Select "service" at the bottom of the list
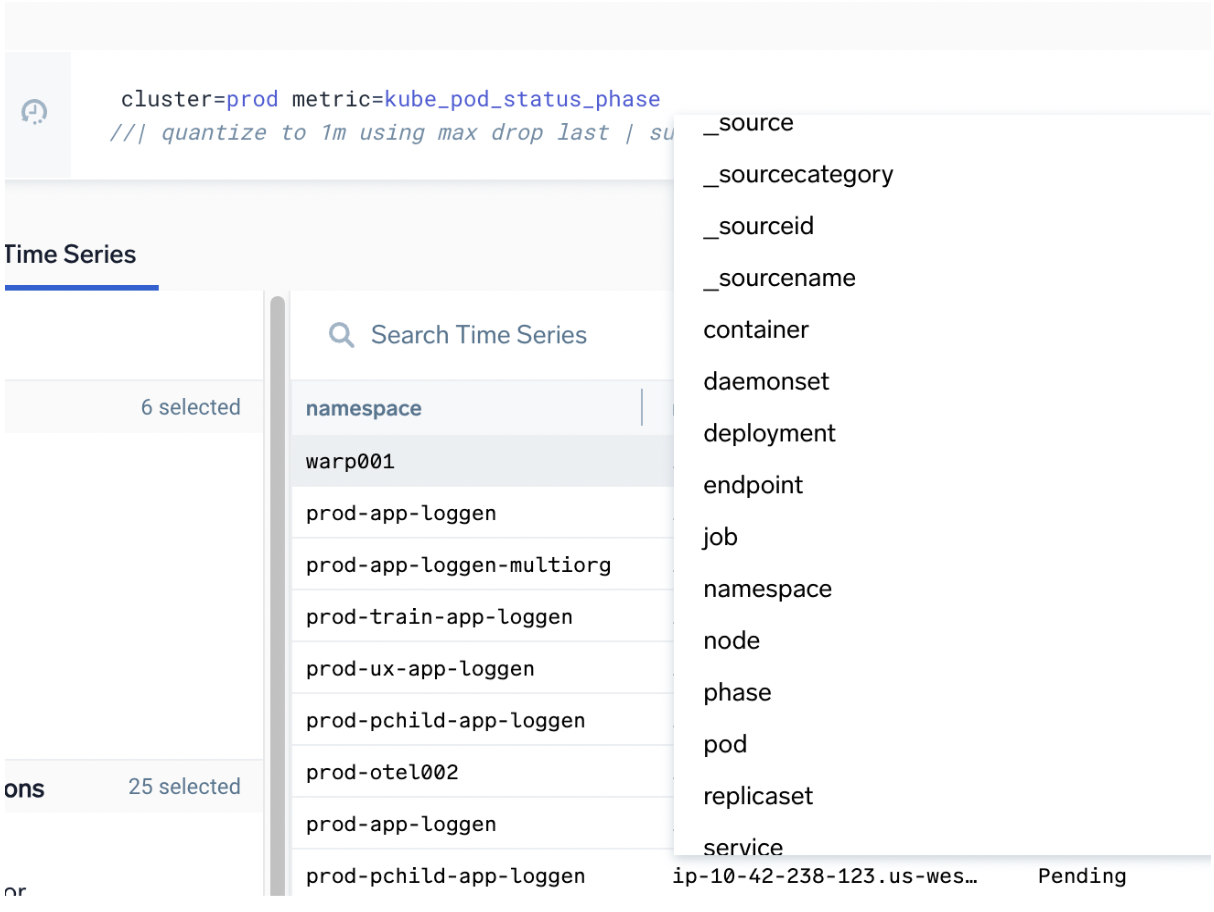 pyautogui.click(x=742, y=847)
